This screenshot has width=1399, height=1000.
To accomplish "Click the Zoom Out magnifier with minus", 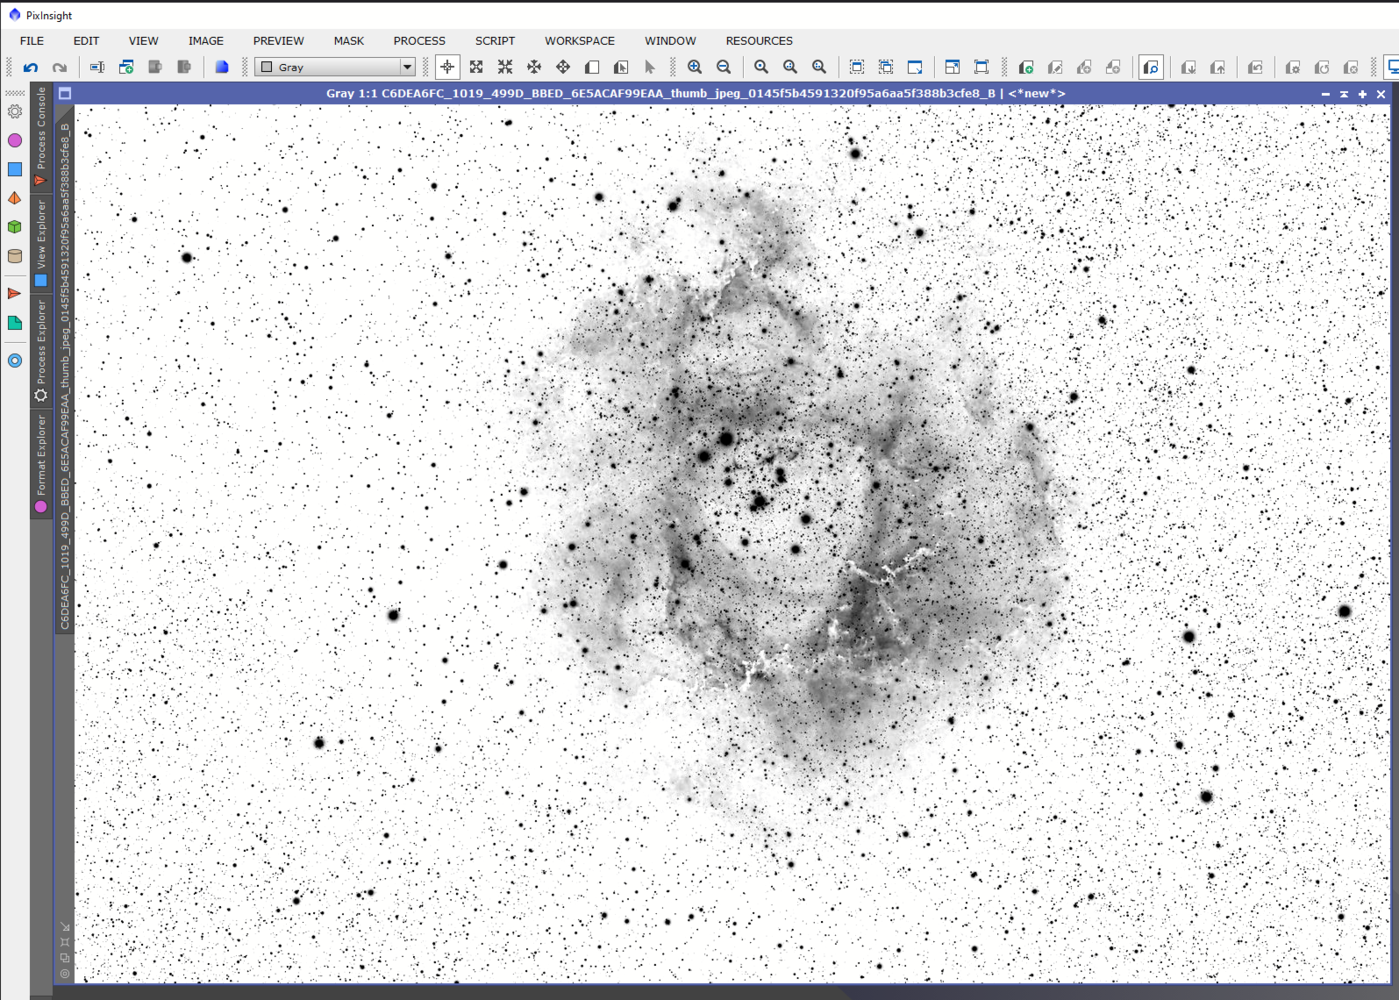I will click(x=724, y=67).
